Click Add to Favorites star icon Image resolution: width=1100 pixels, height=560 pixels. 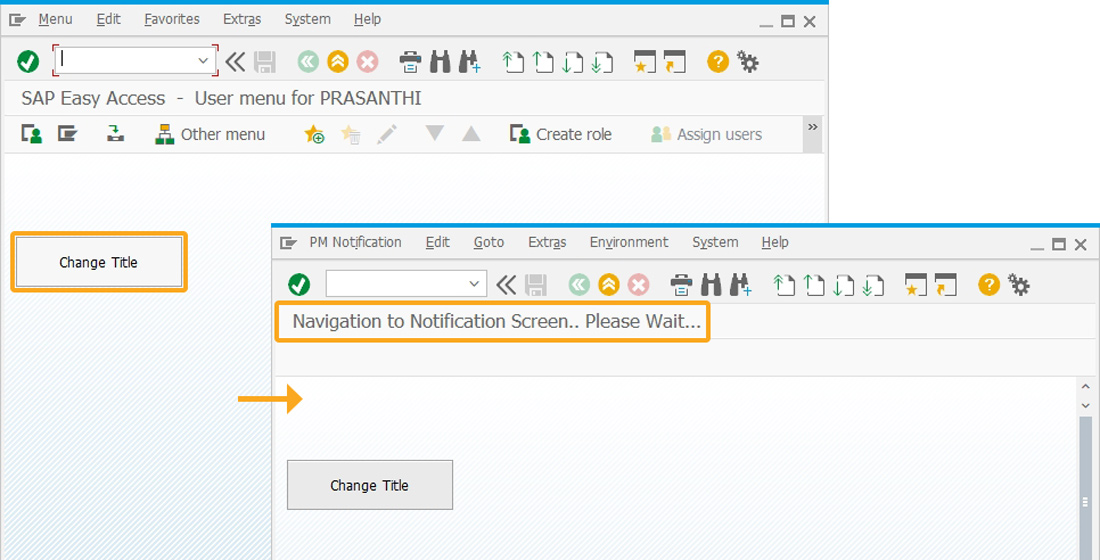(314, 134)
